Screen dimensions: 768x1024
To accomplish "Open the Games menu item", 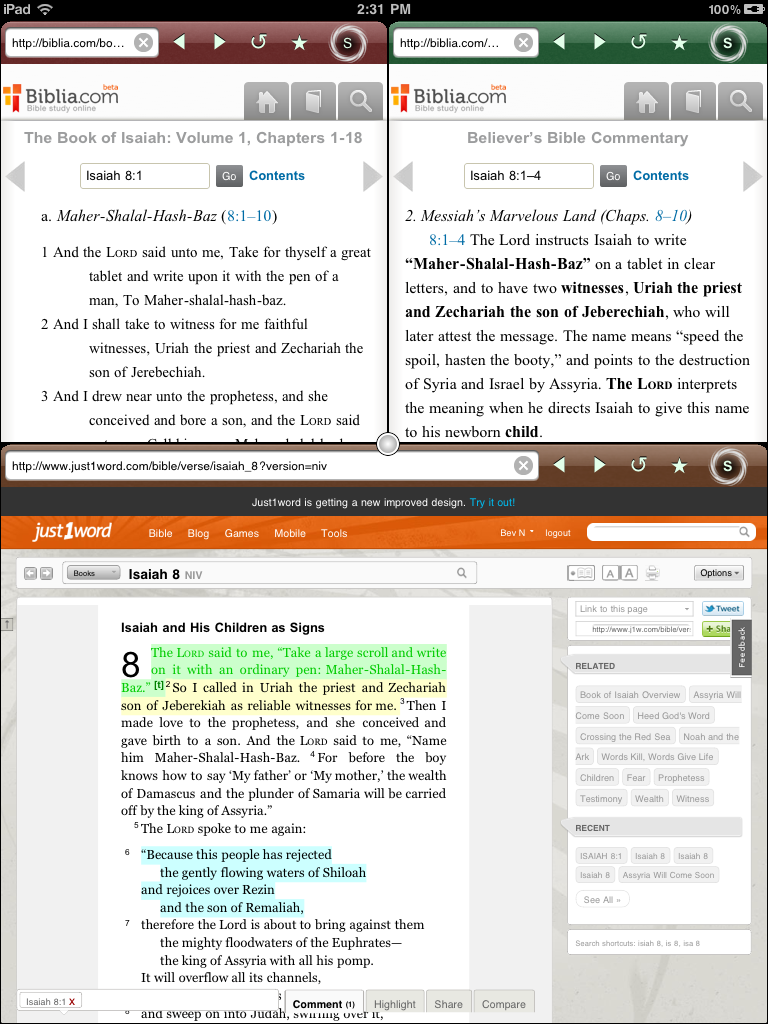I will point(242,533).
